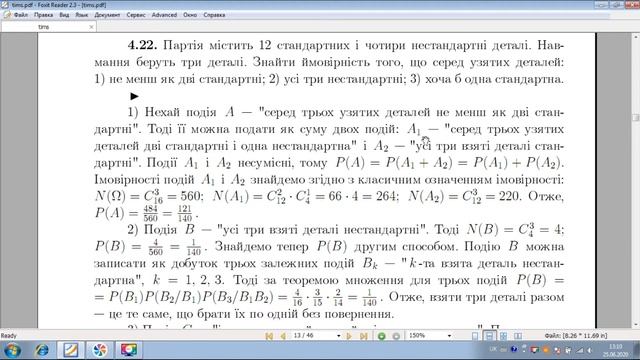Open the Сервис menu
Image resolution: width=640 pixels, height=360 pixels.
(x=136, y=15)
